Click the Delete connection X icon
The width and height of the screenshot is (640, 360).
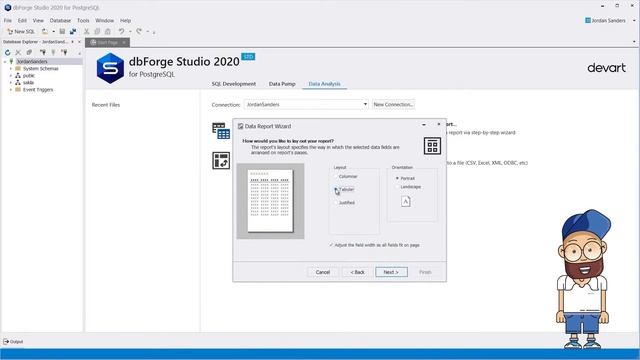[18, 52]
